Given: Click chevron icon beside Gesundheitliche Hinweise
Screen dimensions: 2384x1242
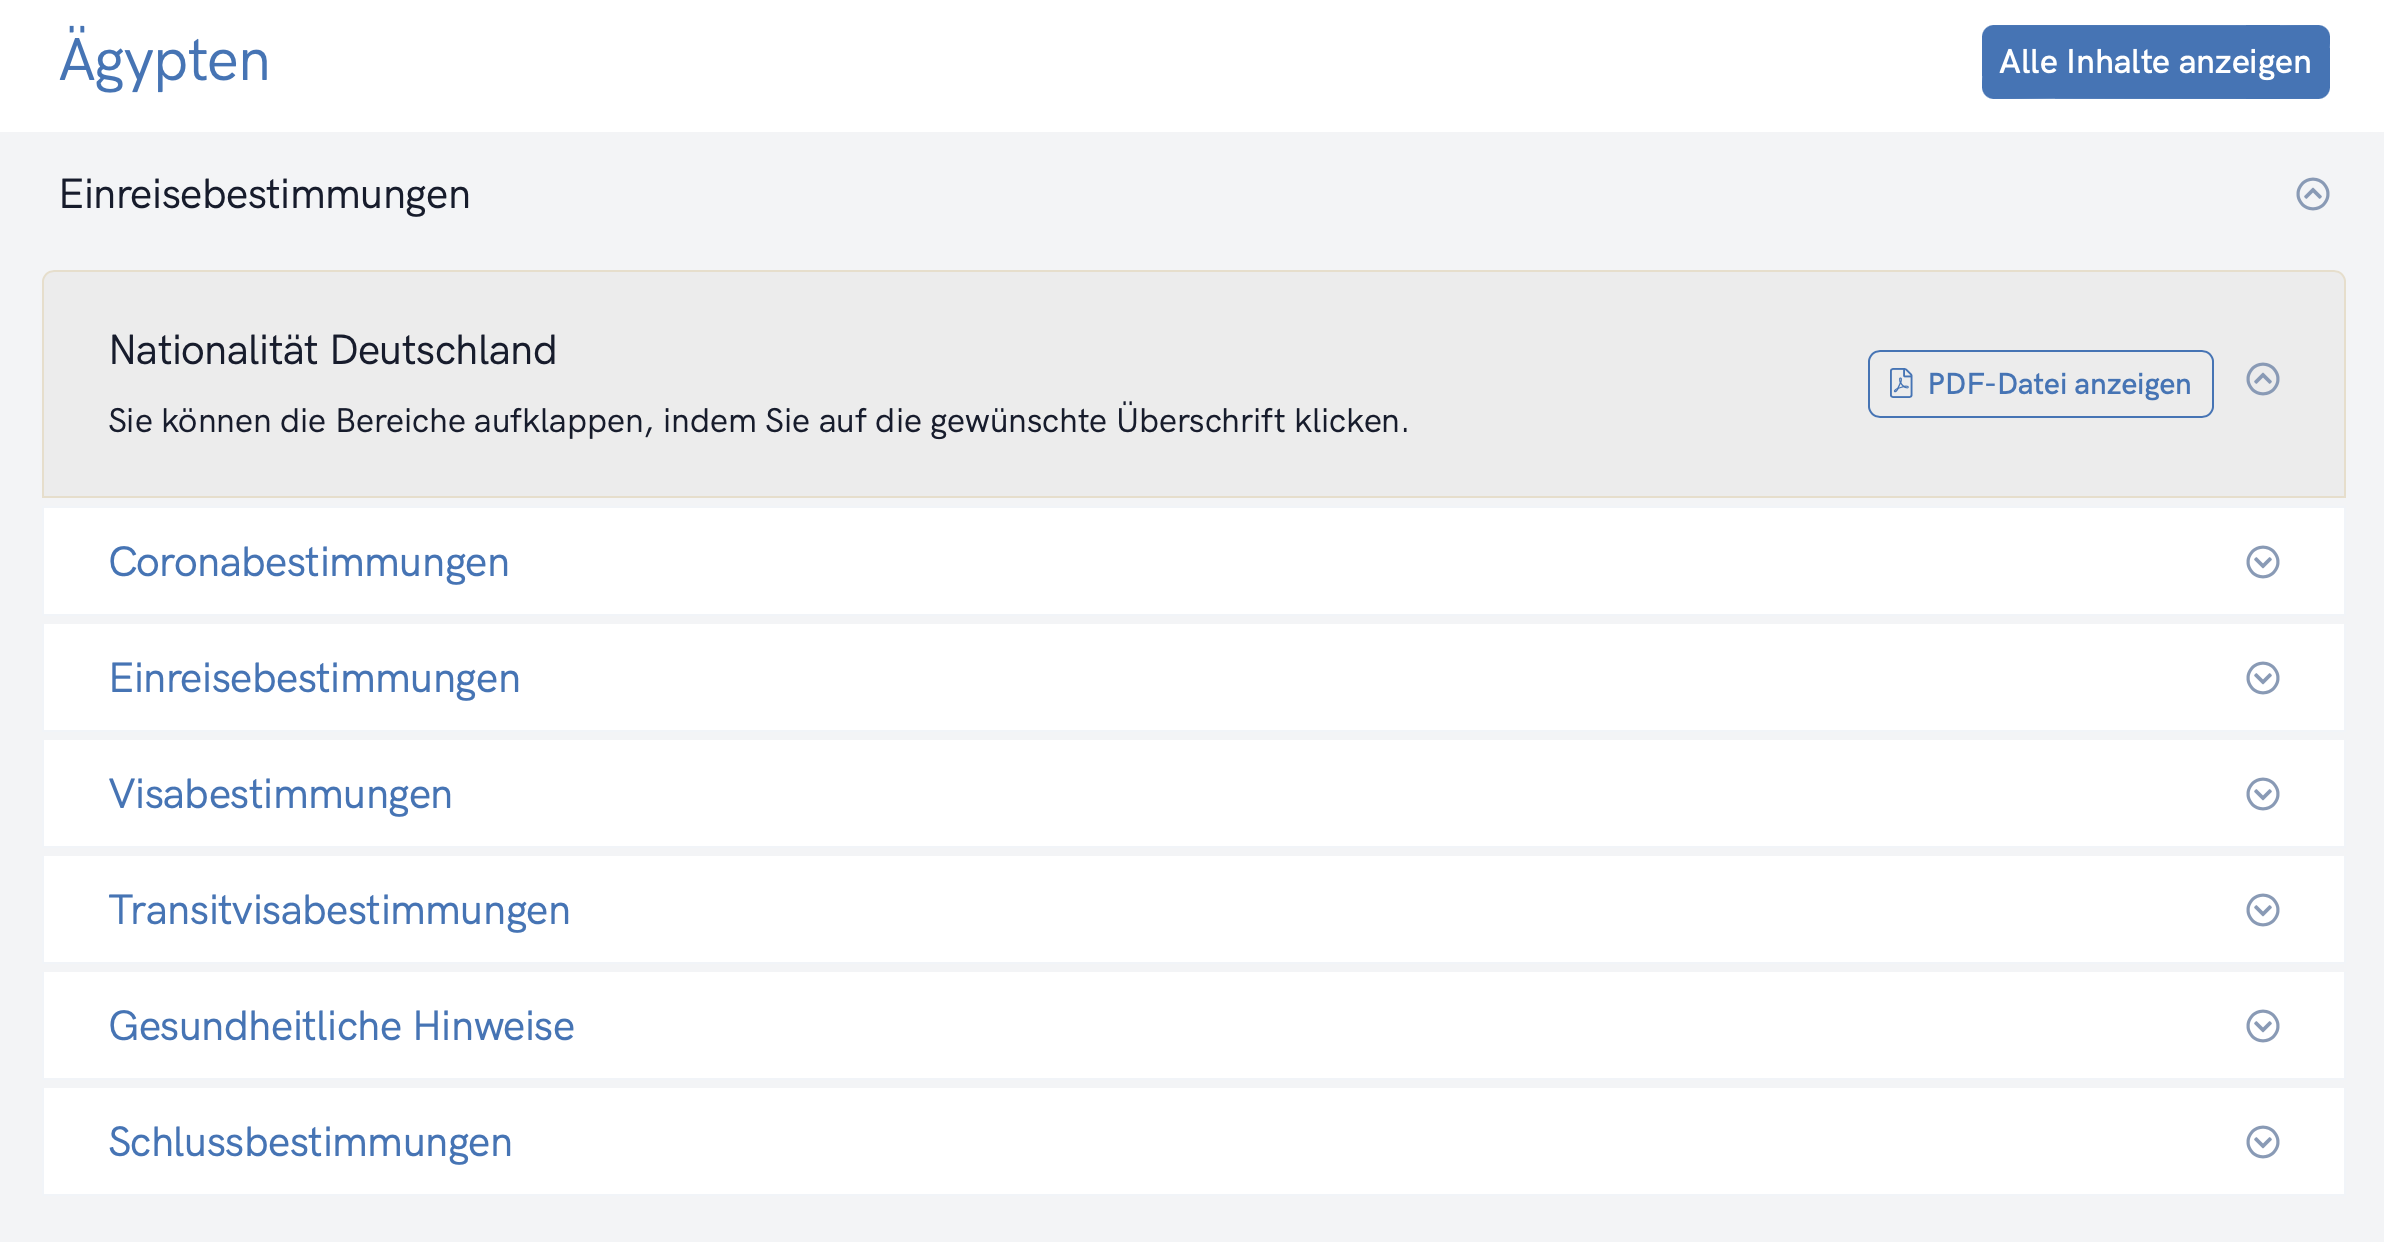Looking at the screenshot, I should click(x=2263, y=1026).
